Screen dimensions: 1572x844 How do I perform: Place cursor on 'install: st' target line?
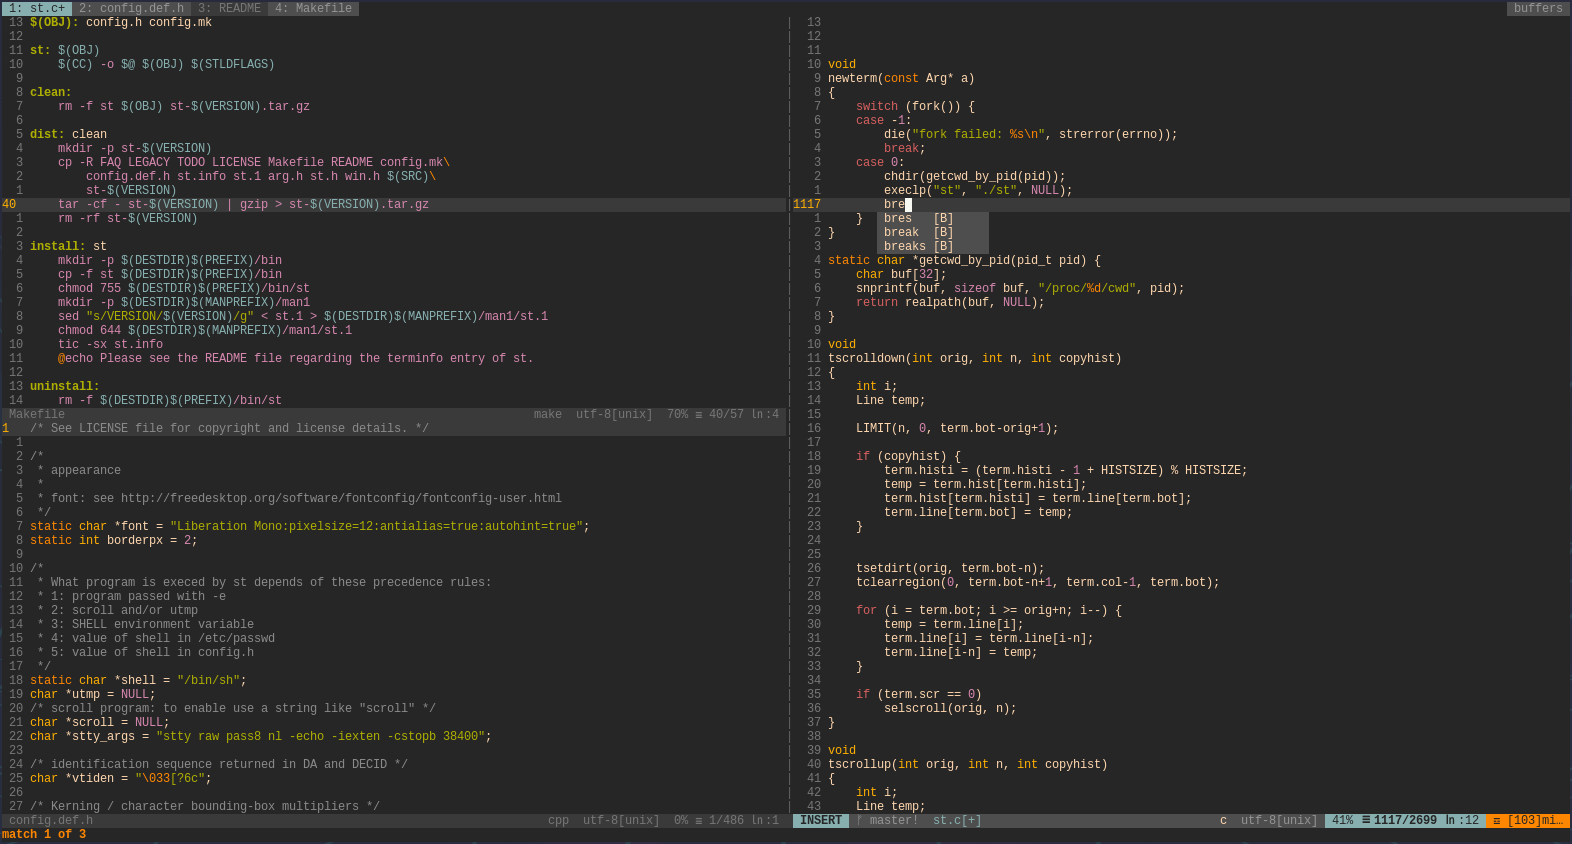[68, 246]
